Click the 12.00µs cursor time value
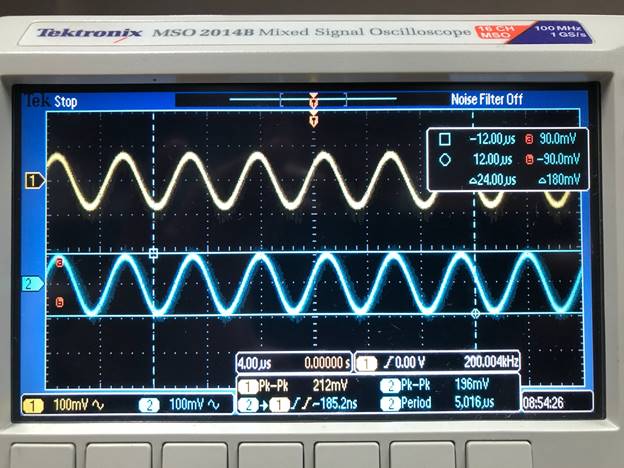The width and height of the screenshot is (624, 468). tap(493, 160)
